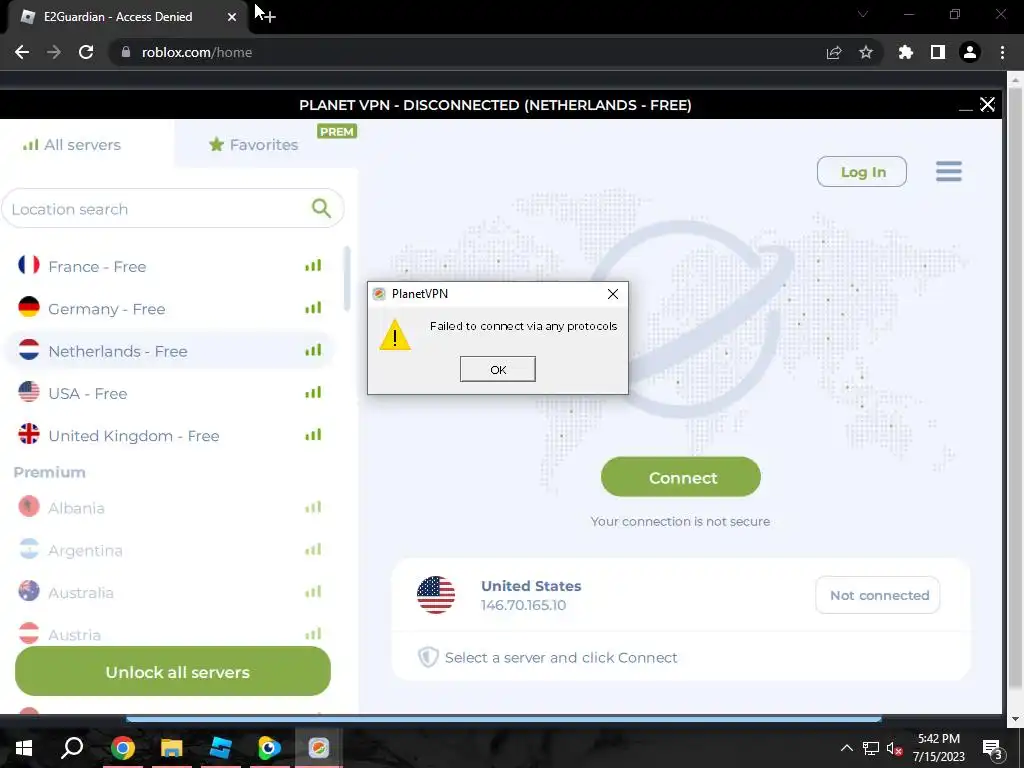
Task: Click the IP address 146.70.165.10
Action: click(x=523, y=605)
